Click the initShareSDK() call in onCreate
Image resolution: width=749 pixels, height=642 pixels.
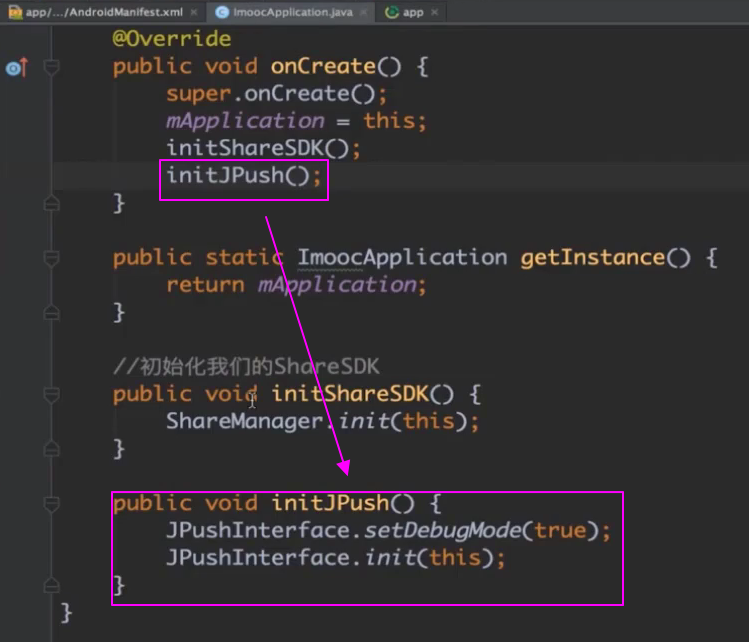(x=263, y=148)
